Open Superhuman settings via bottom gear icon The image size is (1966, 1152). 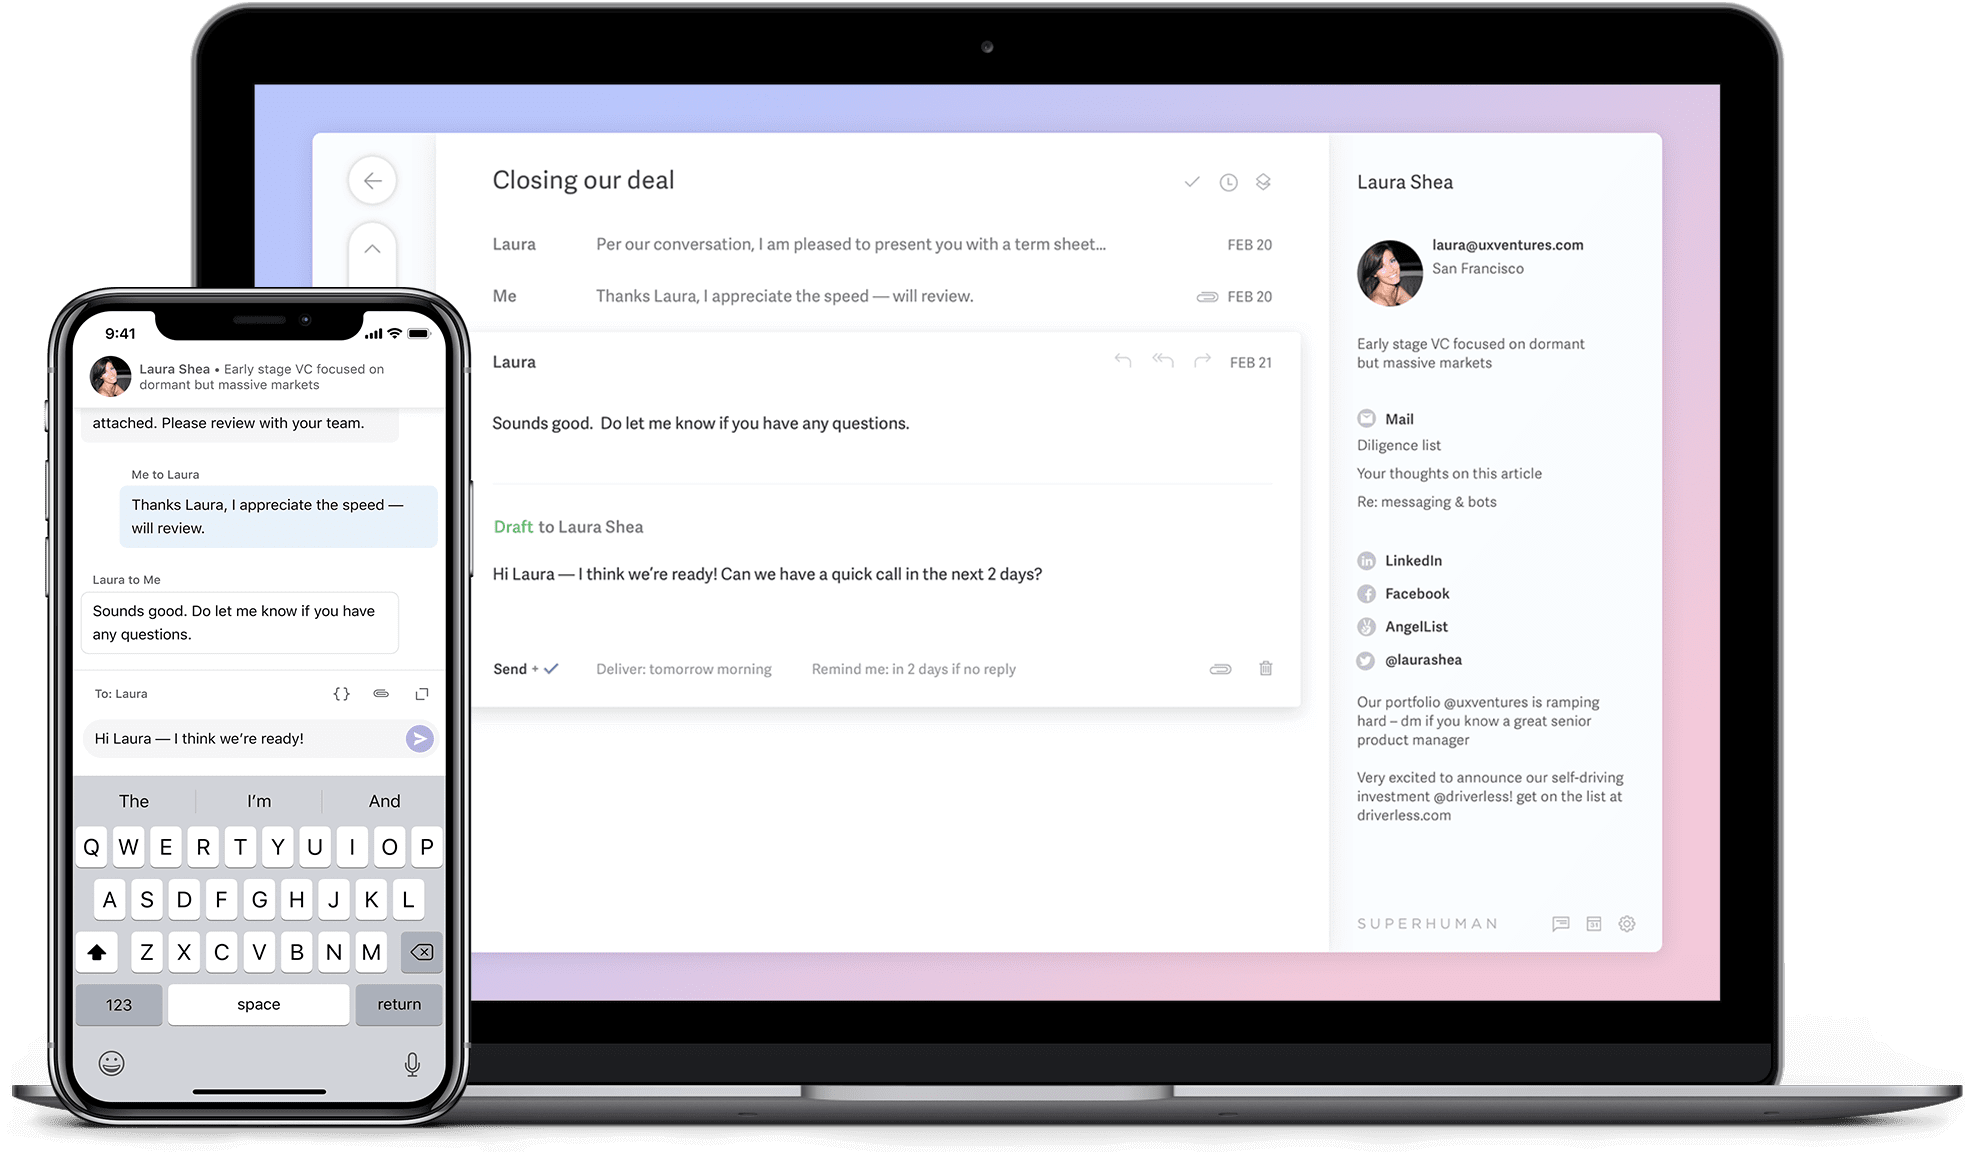1627,923
